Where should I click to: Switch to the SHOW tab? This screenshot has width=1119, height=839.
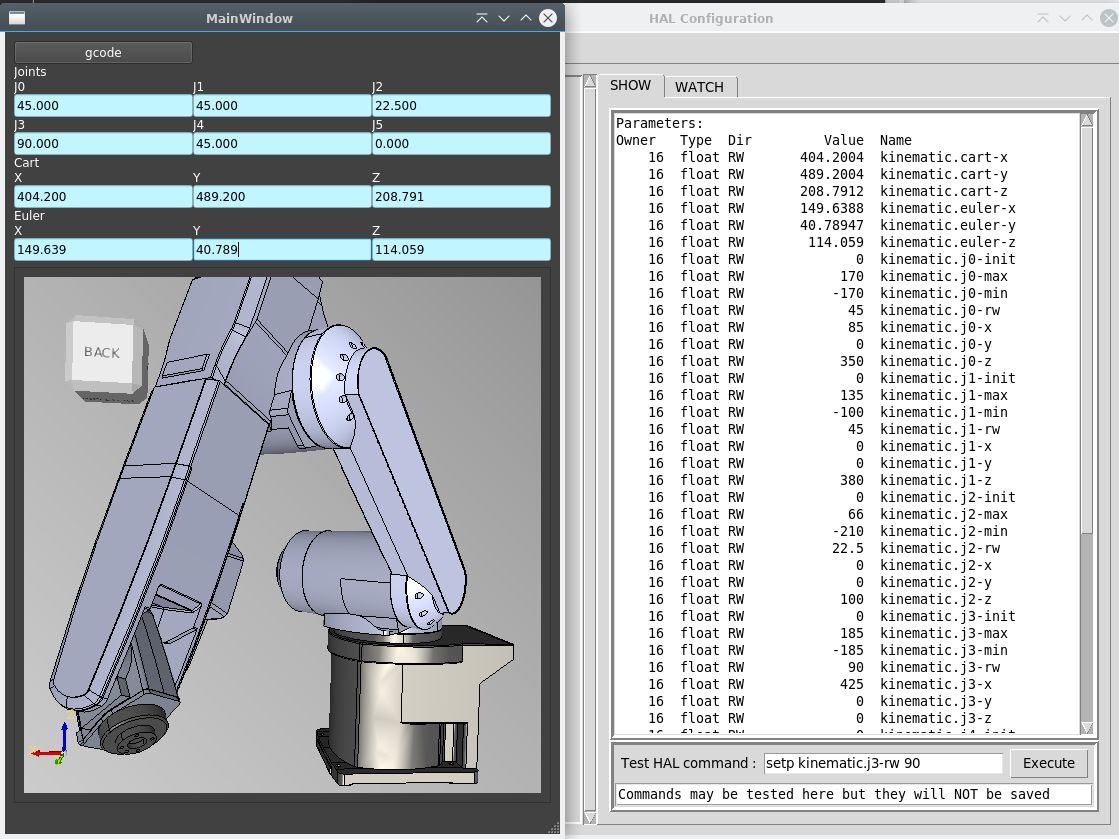click(630, 86)
